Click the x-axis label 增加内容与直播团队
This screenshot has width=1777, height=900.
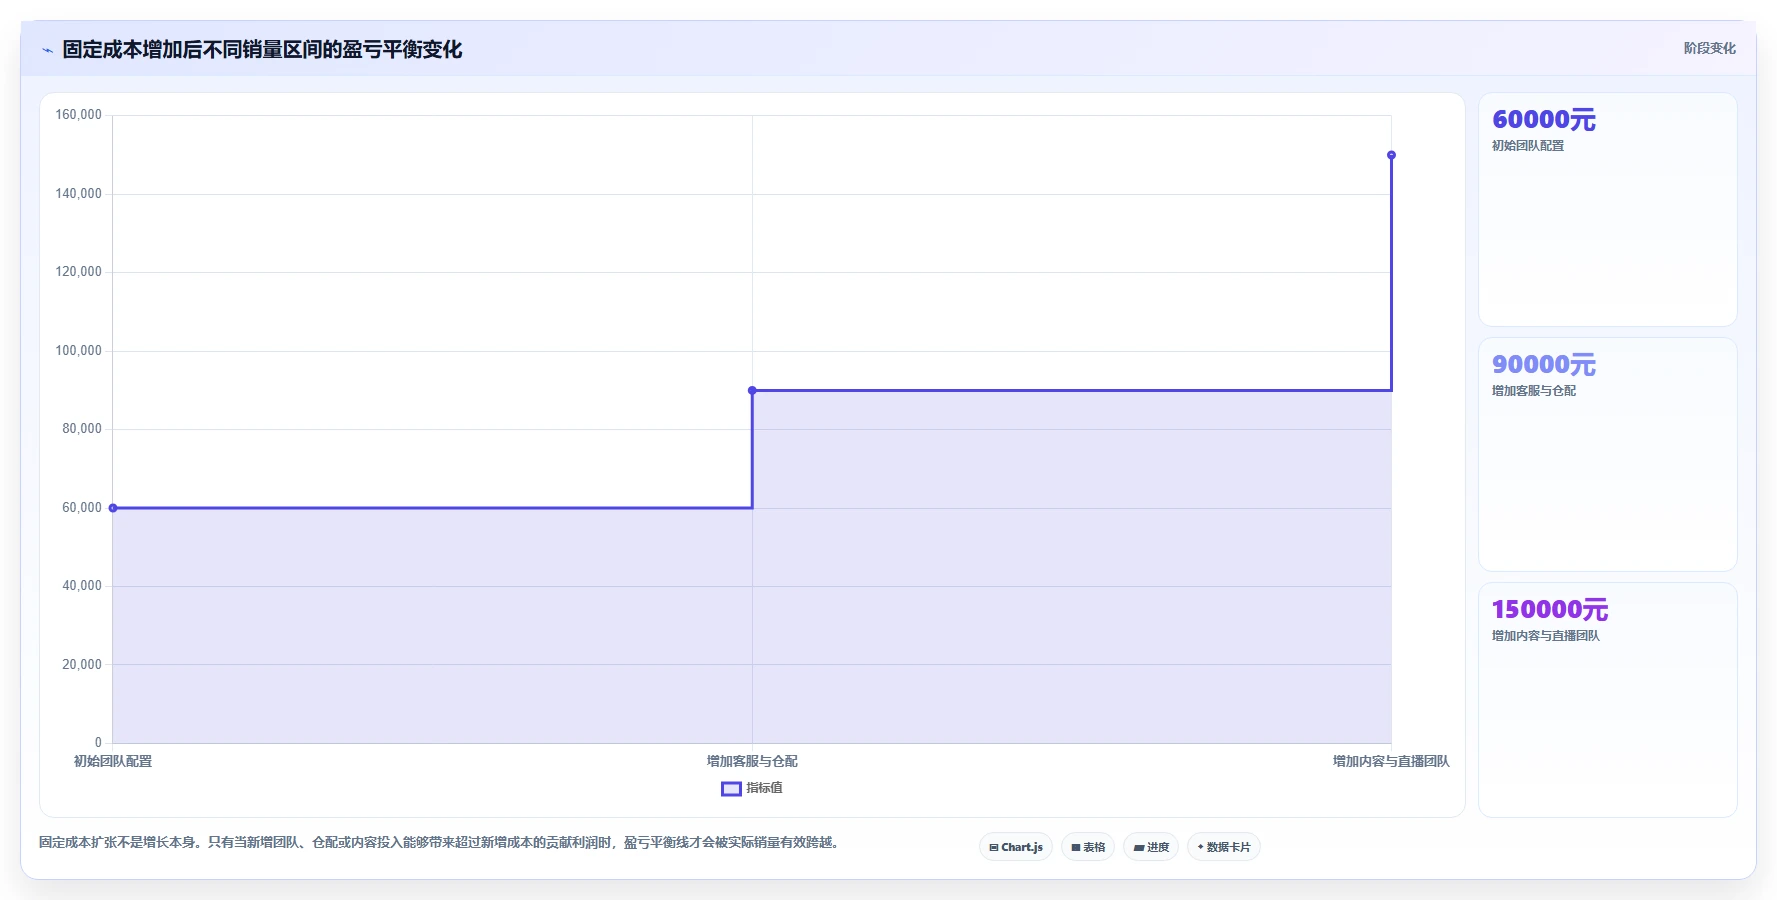[x=1391, y=761]
